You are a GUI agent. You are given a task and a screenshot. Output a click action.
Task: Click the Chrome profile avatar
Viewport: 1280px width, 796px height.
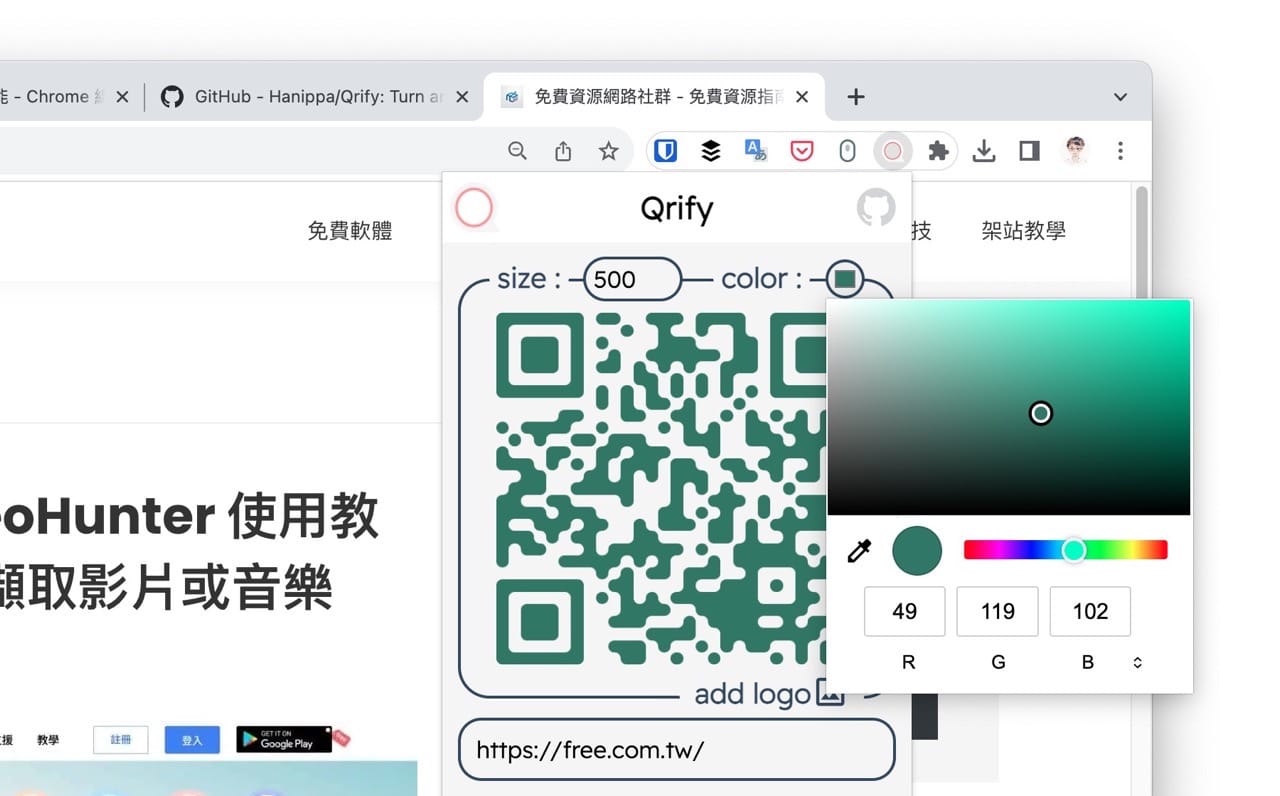1075,151
